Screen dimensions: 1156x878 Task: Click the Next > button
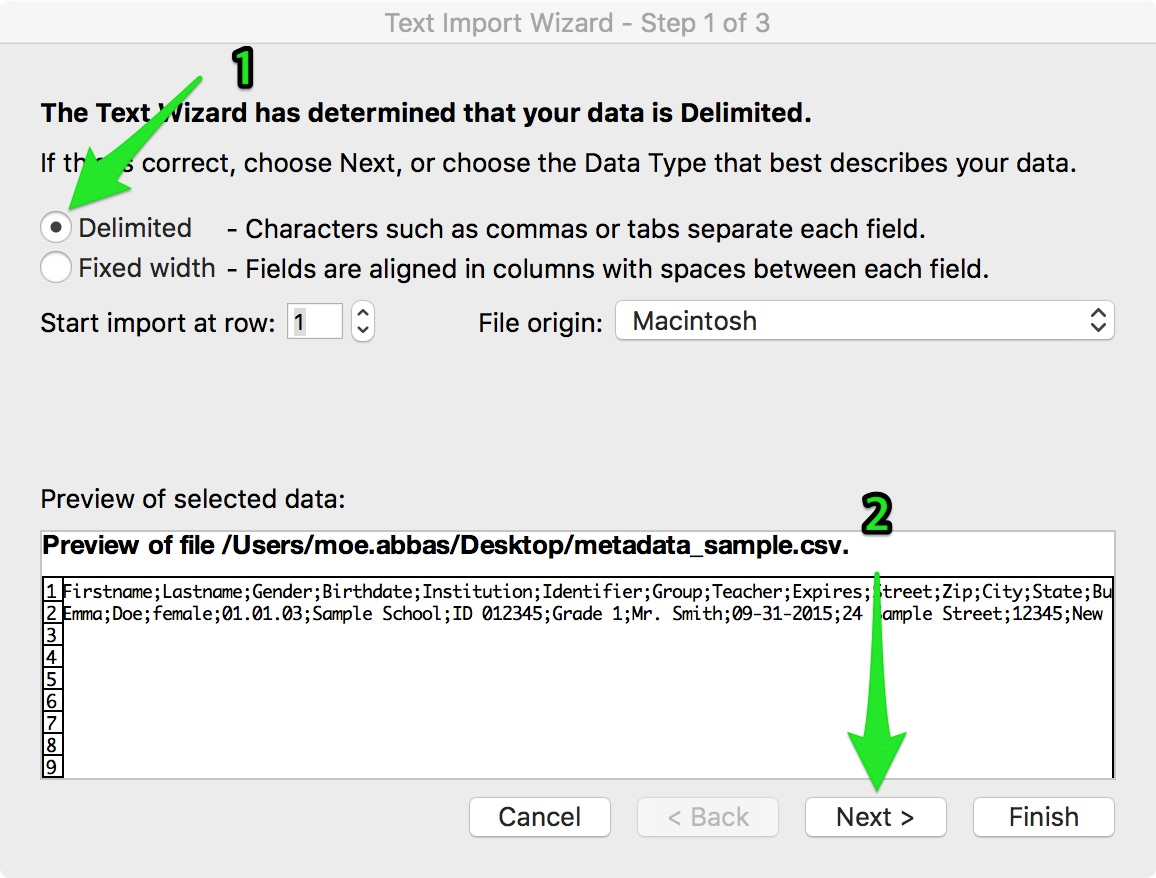(x=876, y=817)
